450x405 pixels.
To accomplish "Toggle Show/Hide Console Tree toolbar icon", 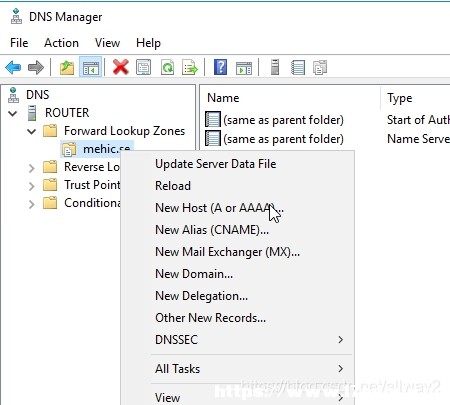I will tap(91, 67).
